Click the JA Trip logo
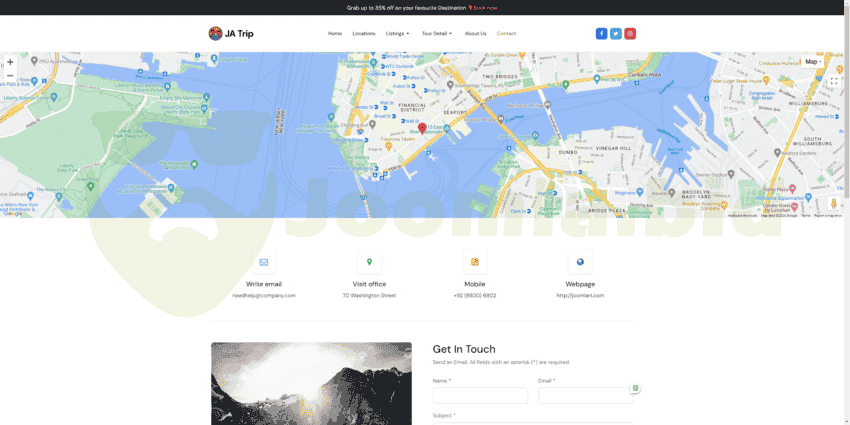The width and height of the screenshot is (850, 425). [231, 33]
